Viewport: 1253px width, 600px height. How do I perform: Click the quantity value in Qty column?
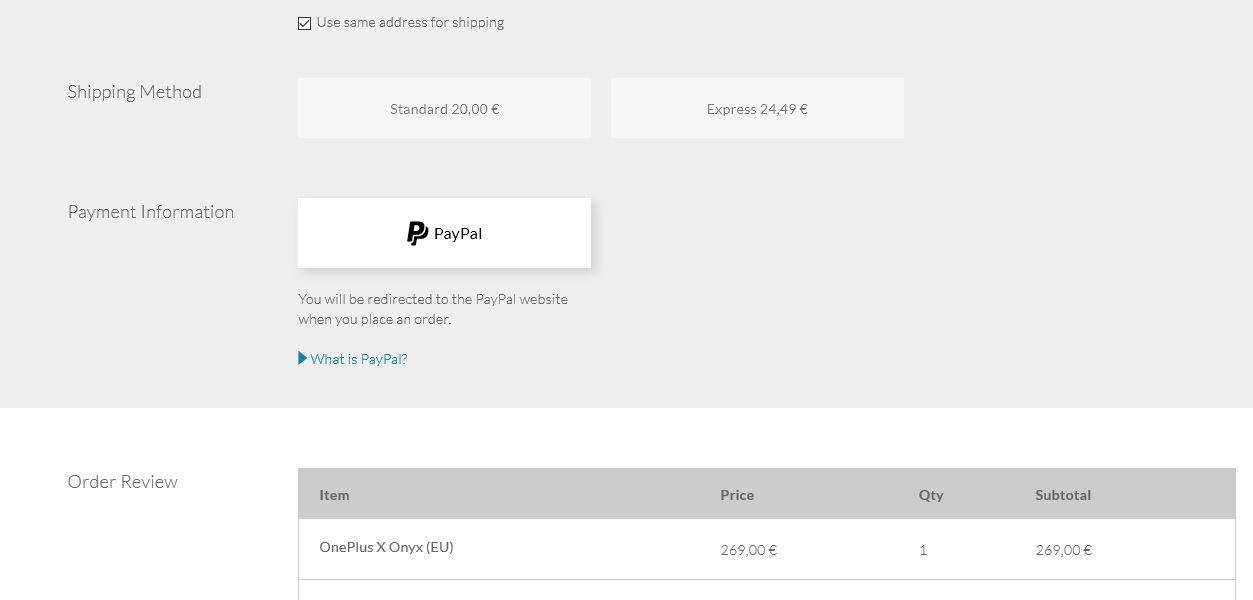coord(923,550)
